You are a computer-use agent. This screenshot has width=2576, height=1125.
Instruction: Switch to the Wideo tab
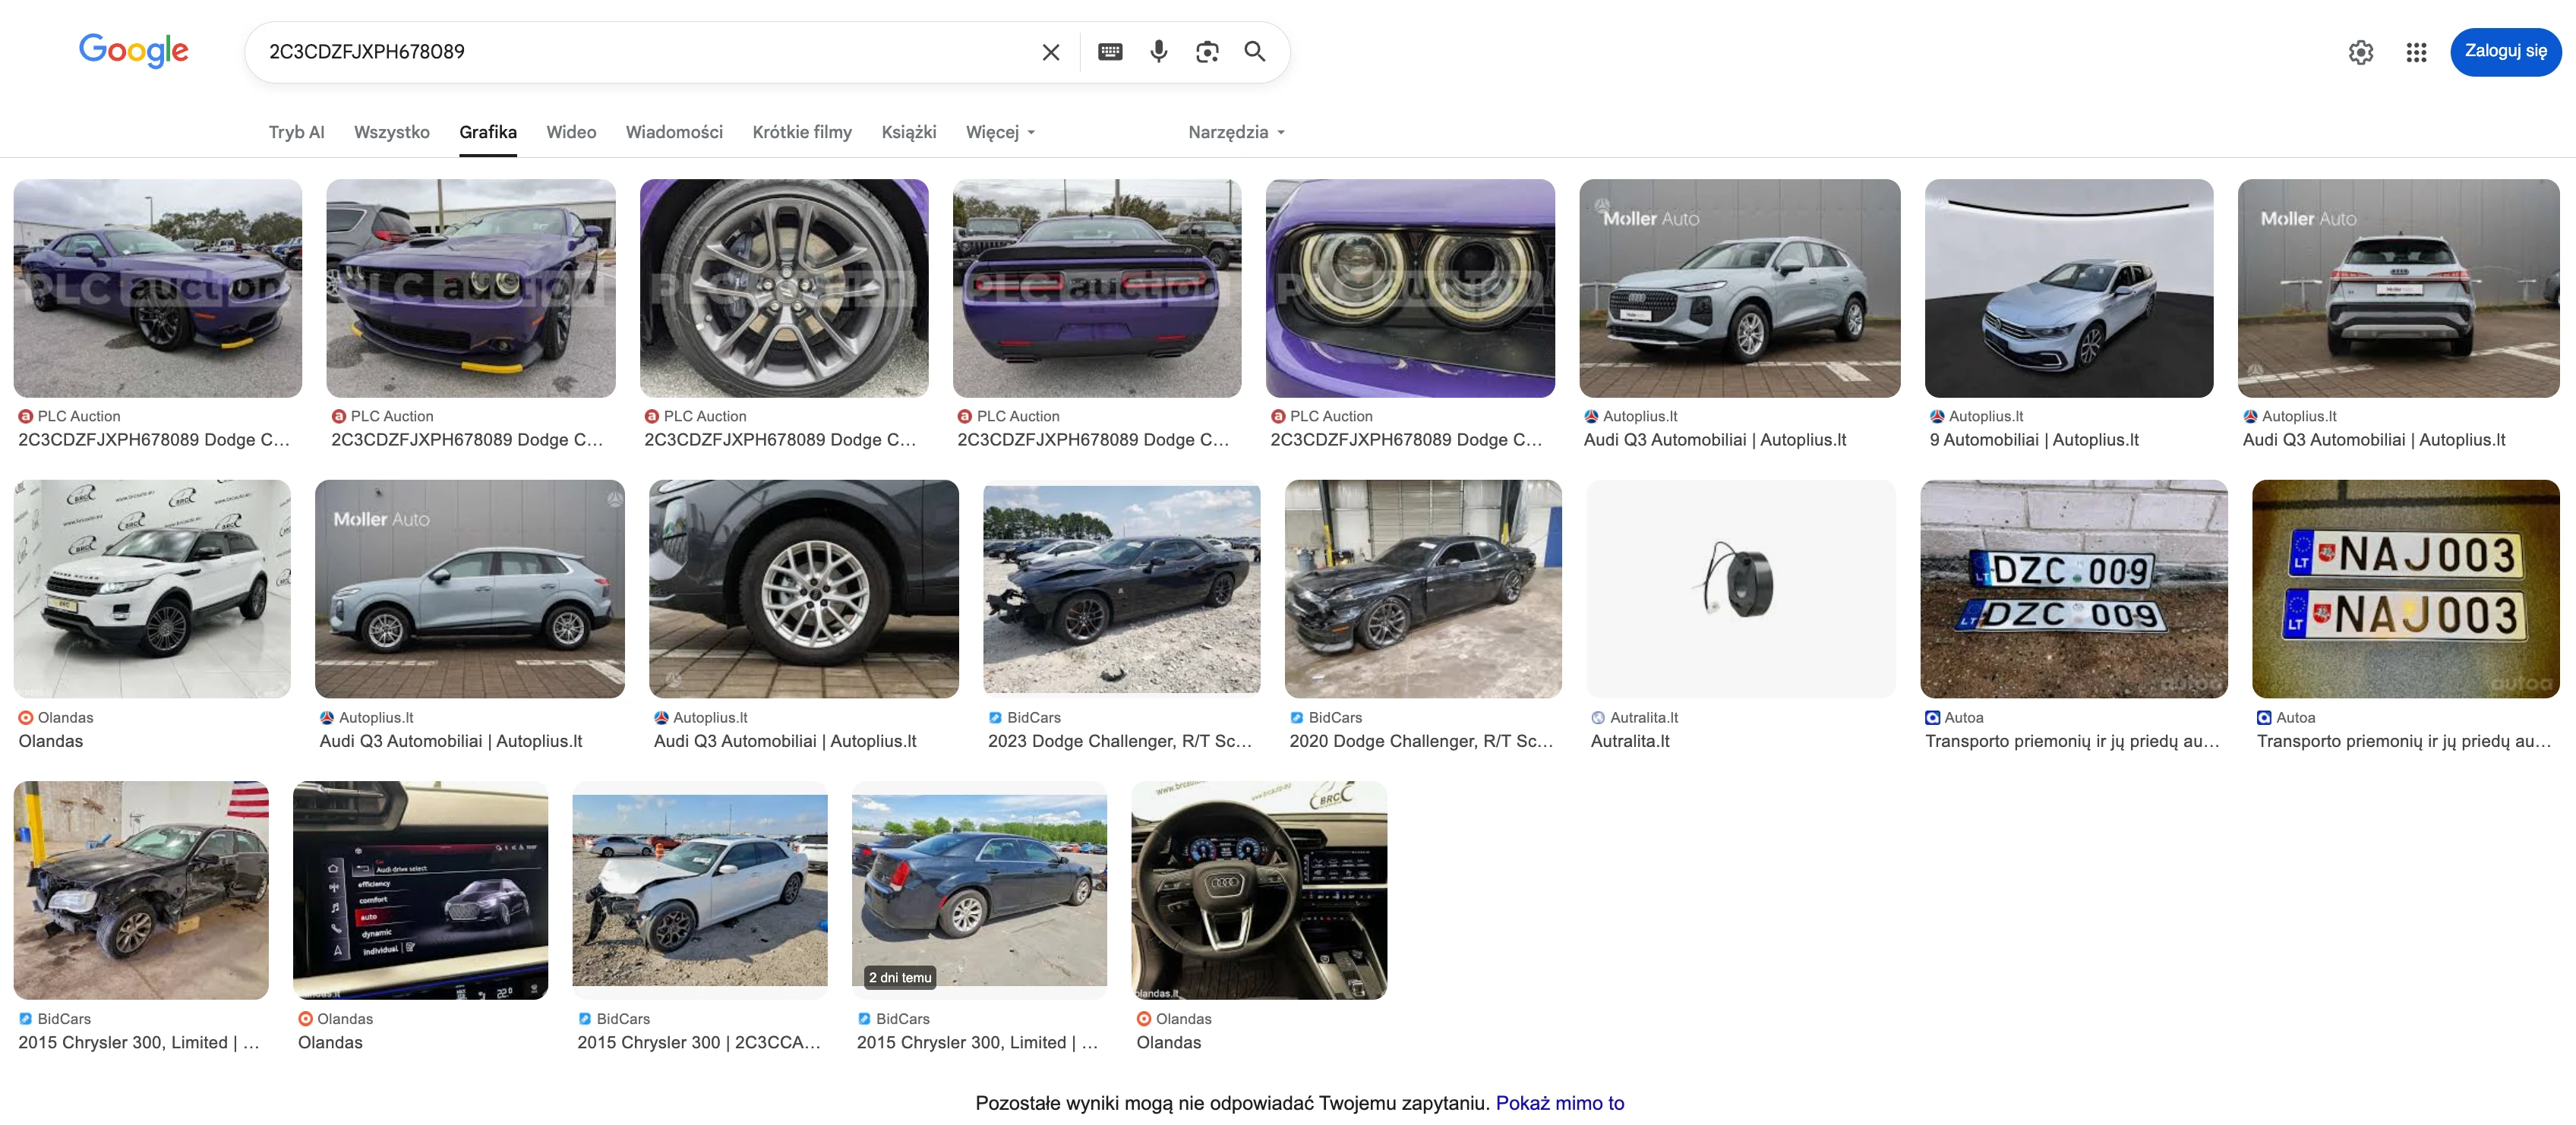[571, 132]
